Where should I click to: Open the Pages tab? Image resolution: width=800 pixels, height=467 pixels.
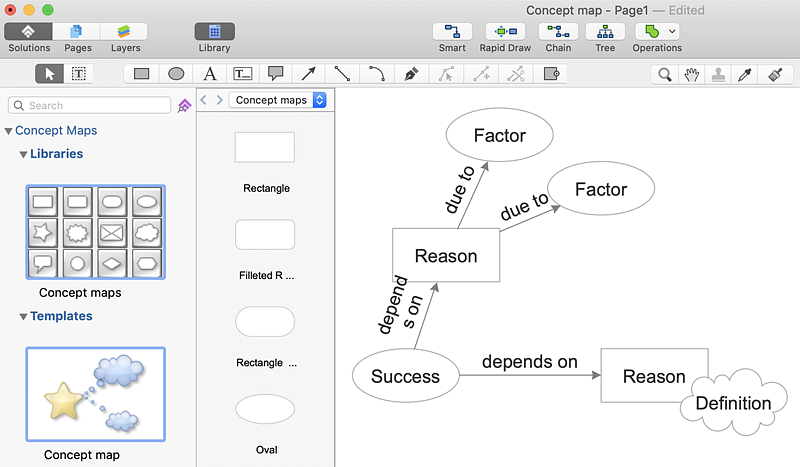[x=77, y=32]
